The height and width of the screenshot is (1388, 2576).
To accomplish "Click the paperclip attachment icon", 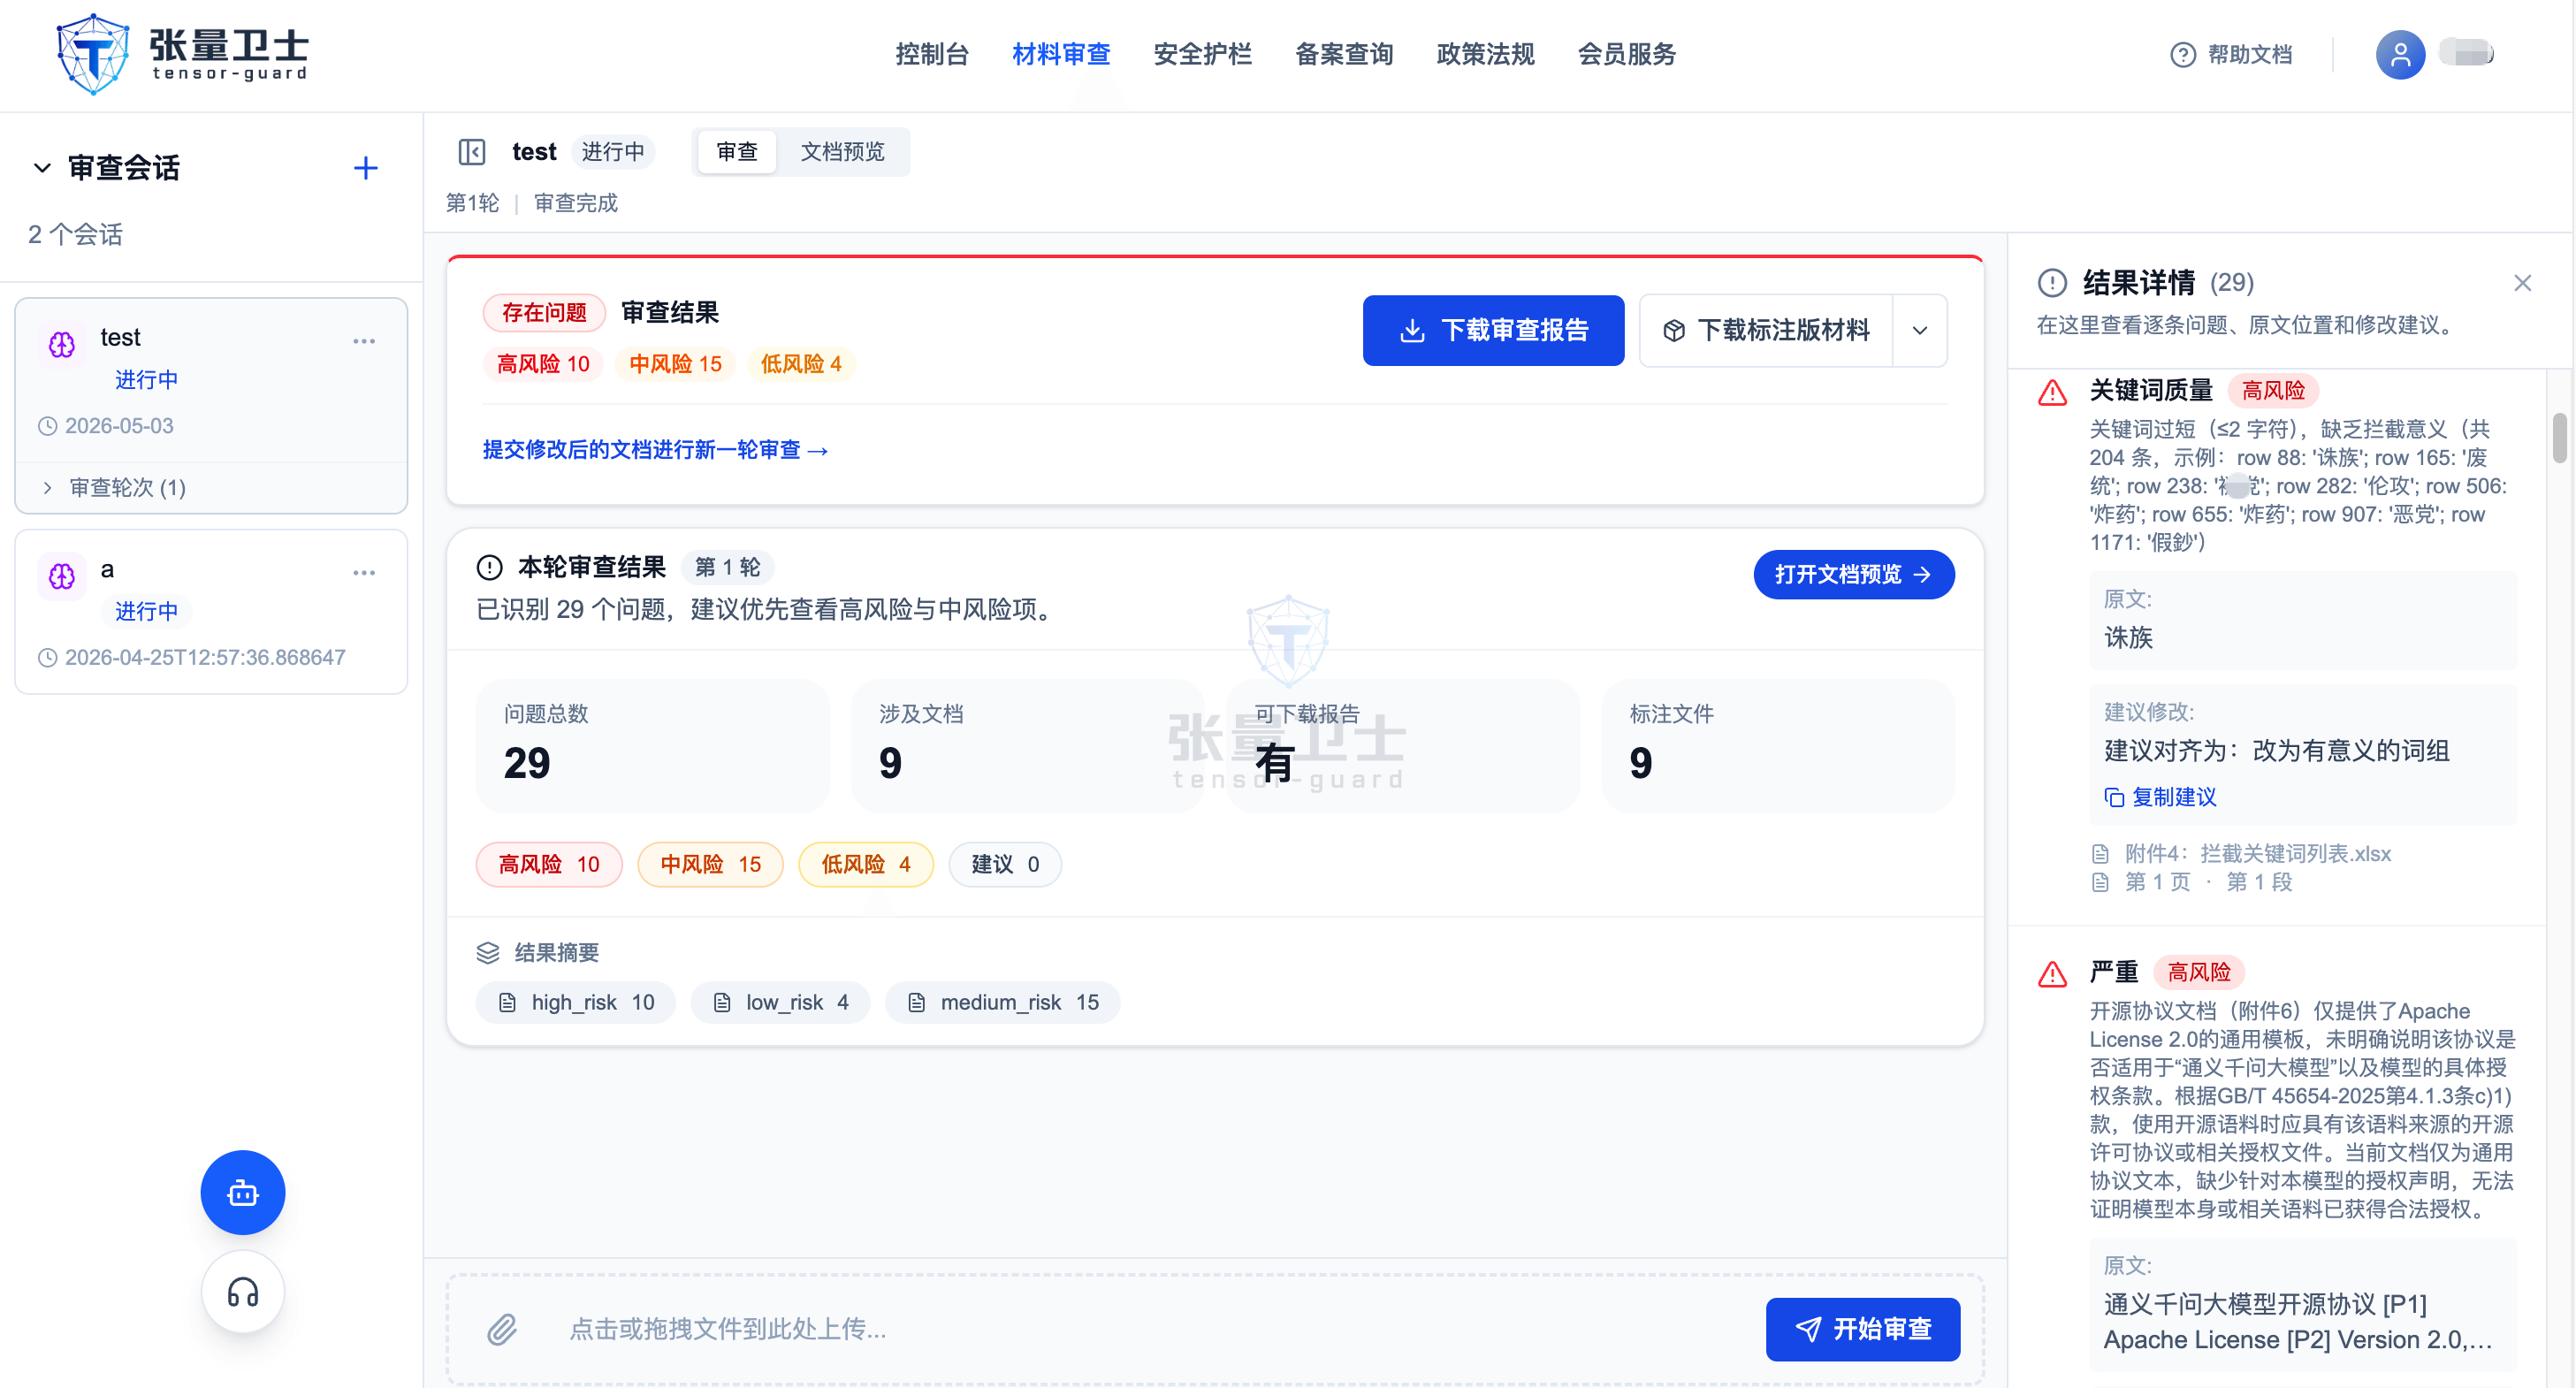I will point(502,1329).
